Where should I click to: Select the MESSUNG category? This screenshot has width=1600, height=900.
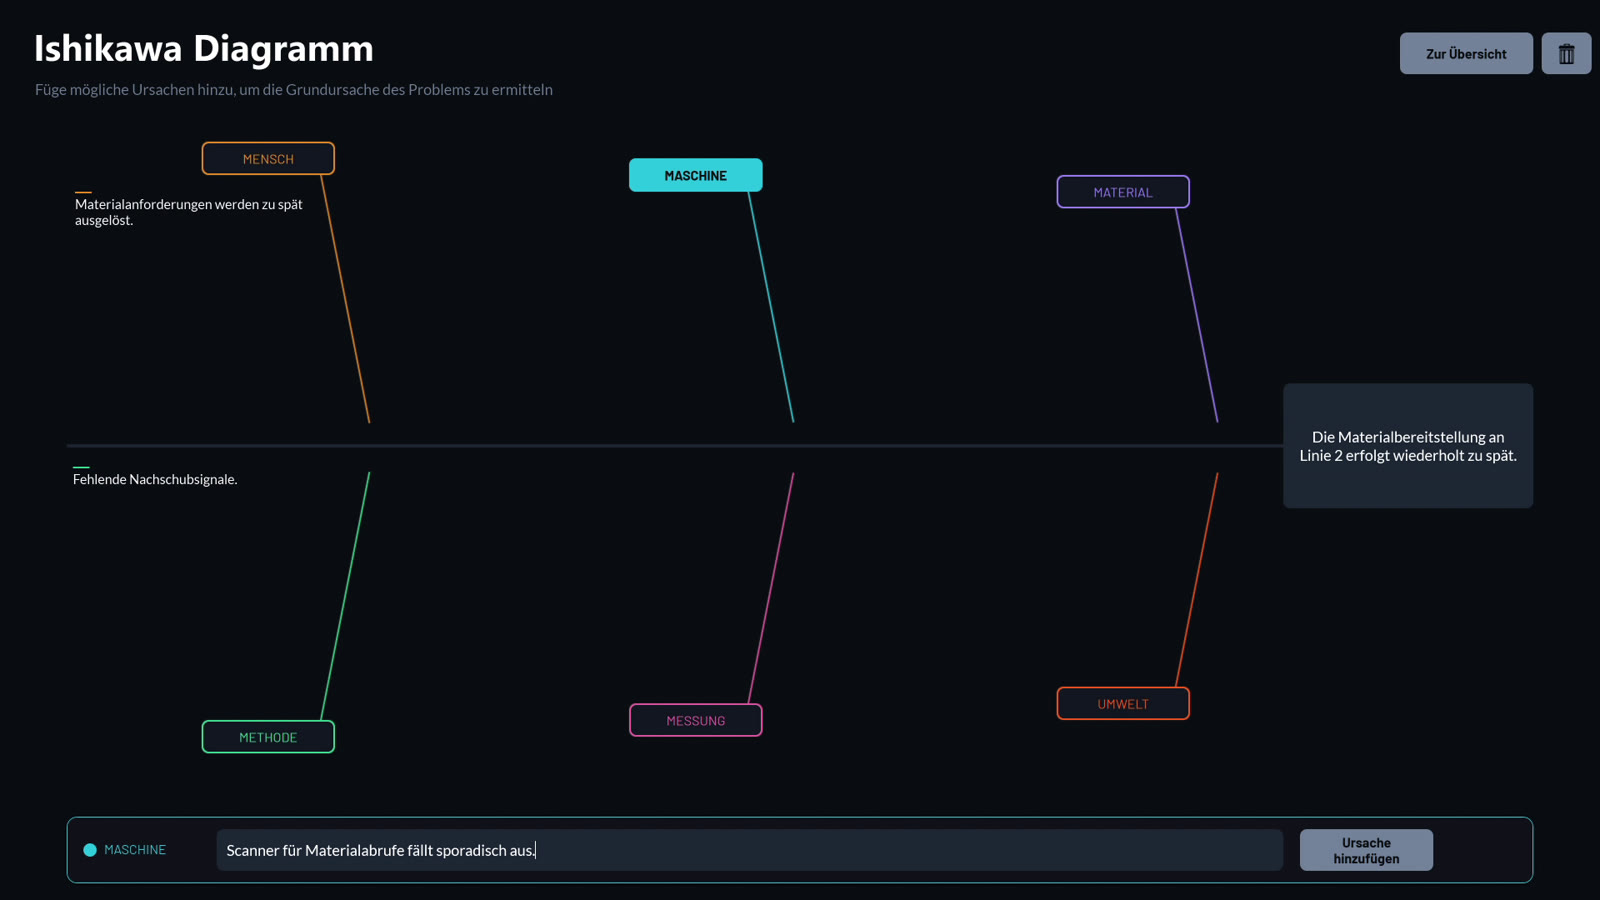pos(696,720)
